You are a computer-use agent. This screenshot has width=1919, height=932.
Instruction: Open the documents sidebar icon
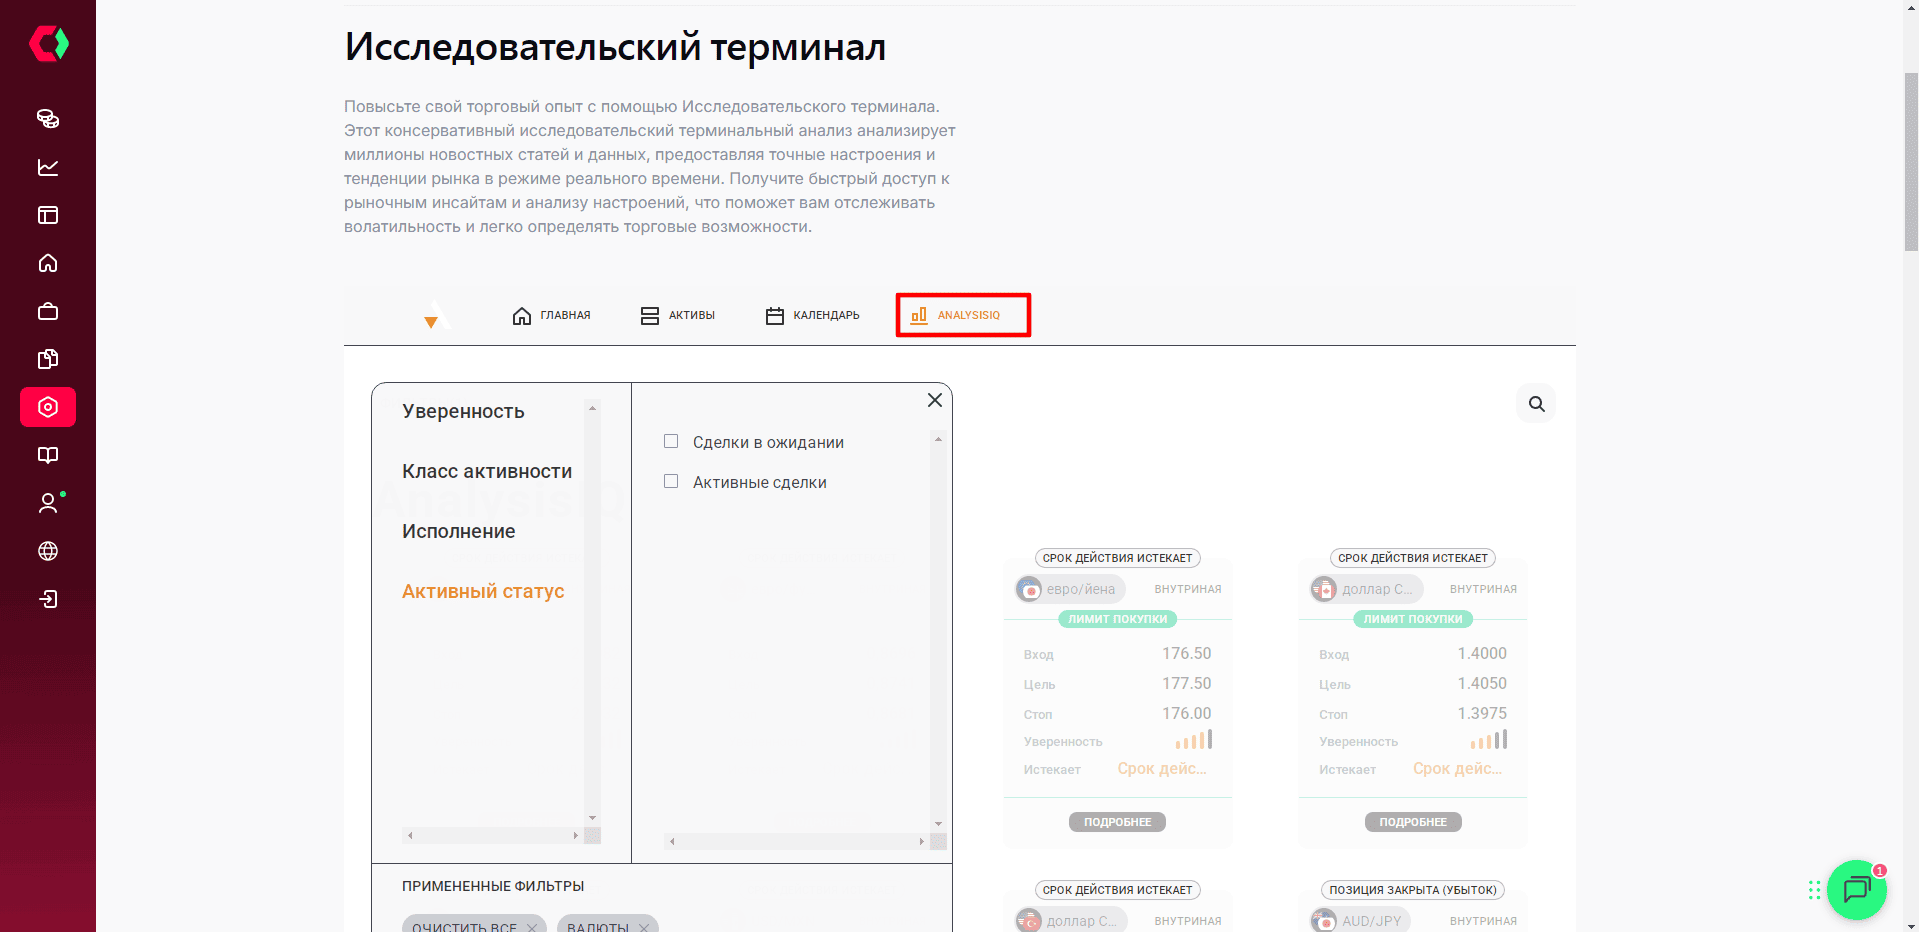pyautogui.click(x=48, y=359)
